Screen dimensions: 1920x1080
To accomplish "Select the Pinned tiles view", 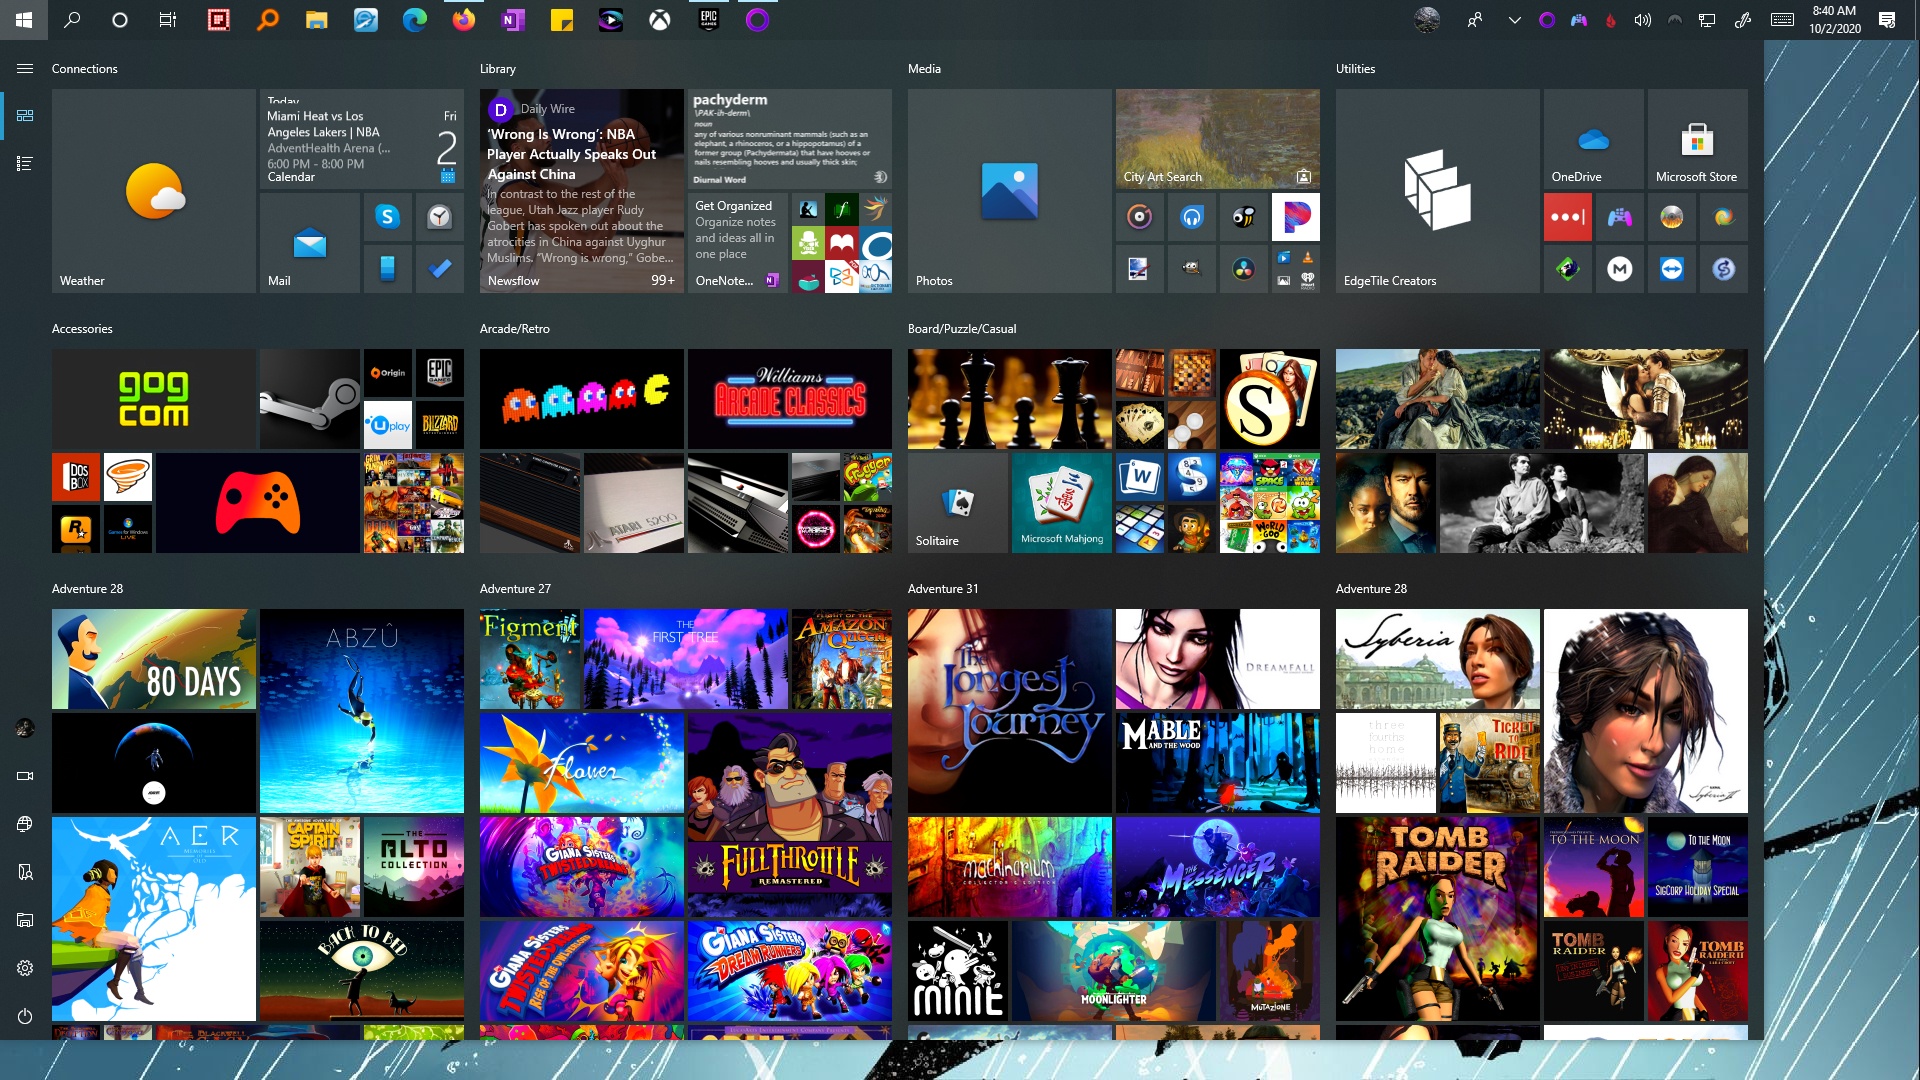I will (x=25, y=115).
